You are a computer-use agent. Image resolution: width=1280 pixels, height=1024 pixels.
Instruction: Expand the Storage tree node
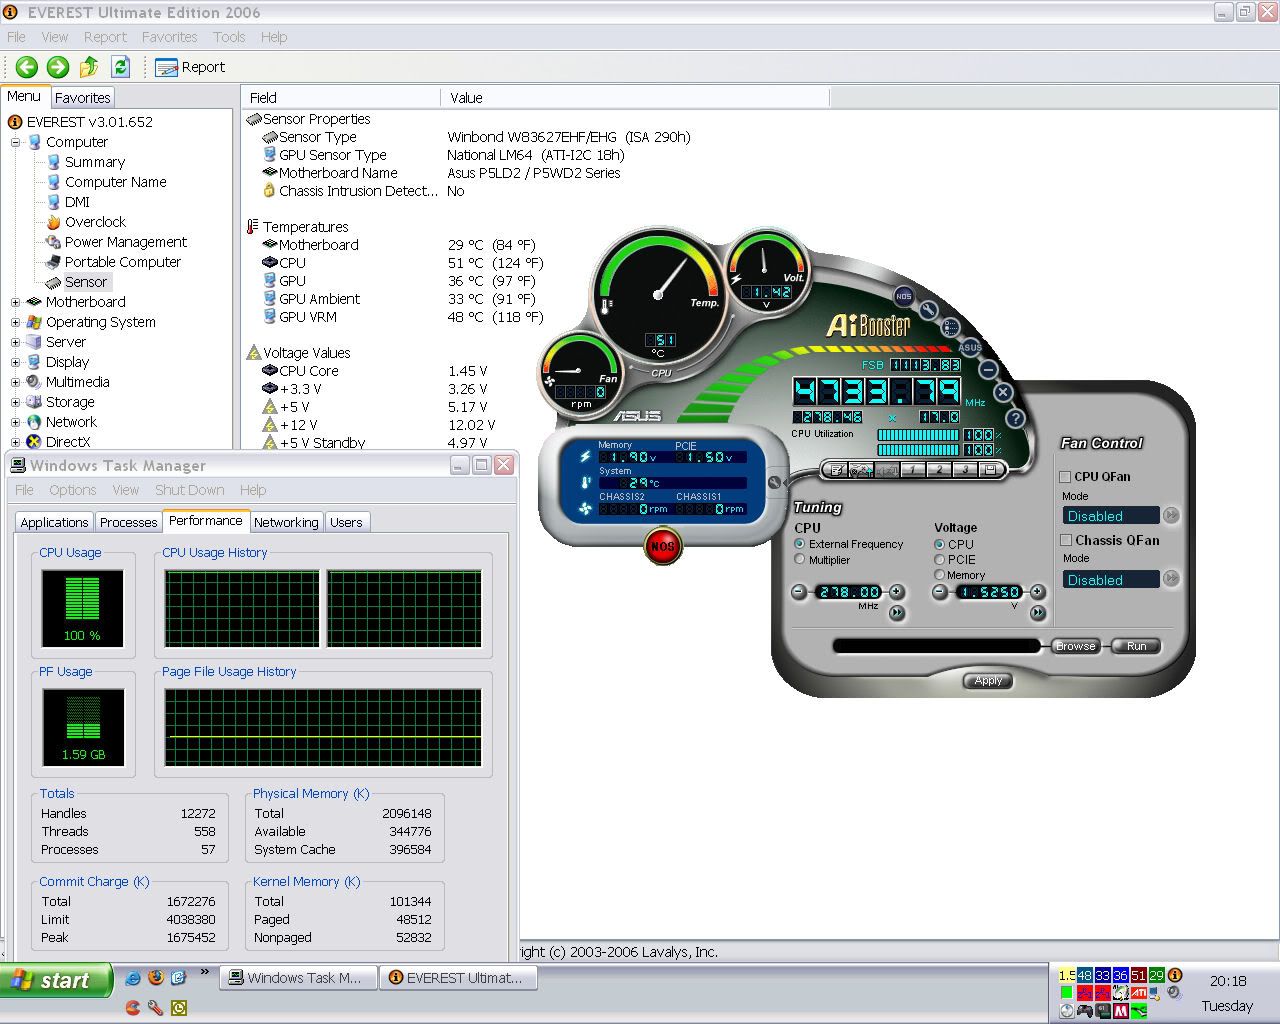pyautogui.click(x=16, y=402)
